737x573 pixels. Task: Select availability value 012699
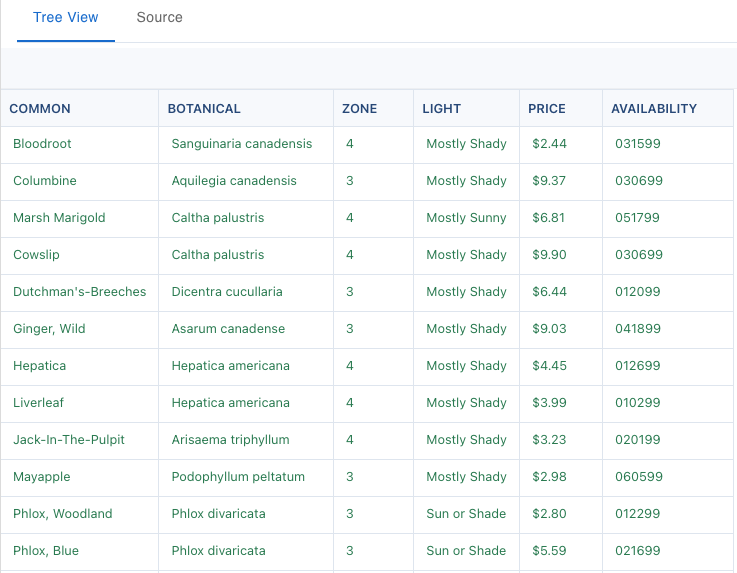tap(668, 366)
